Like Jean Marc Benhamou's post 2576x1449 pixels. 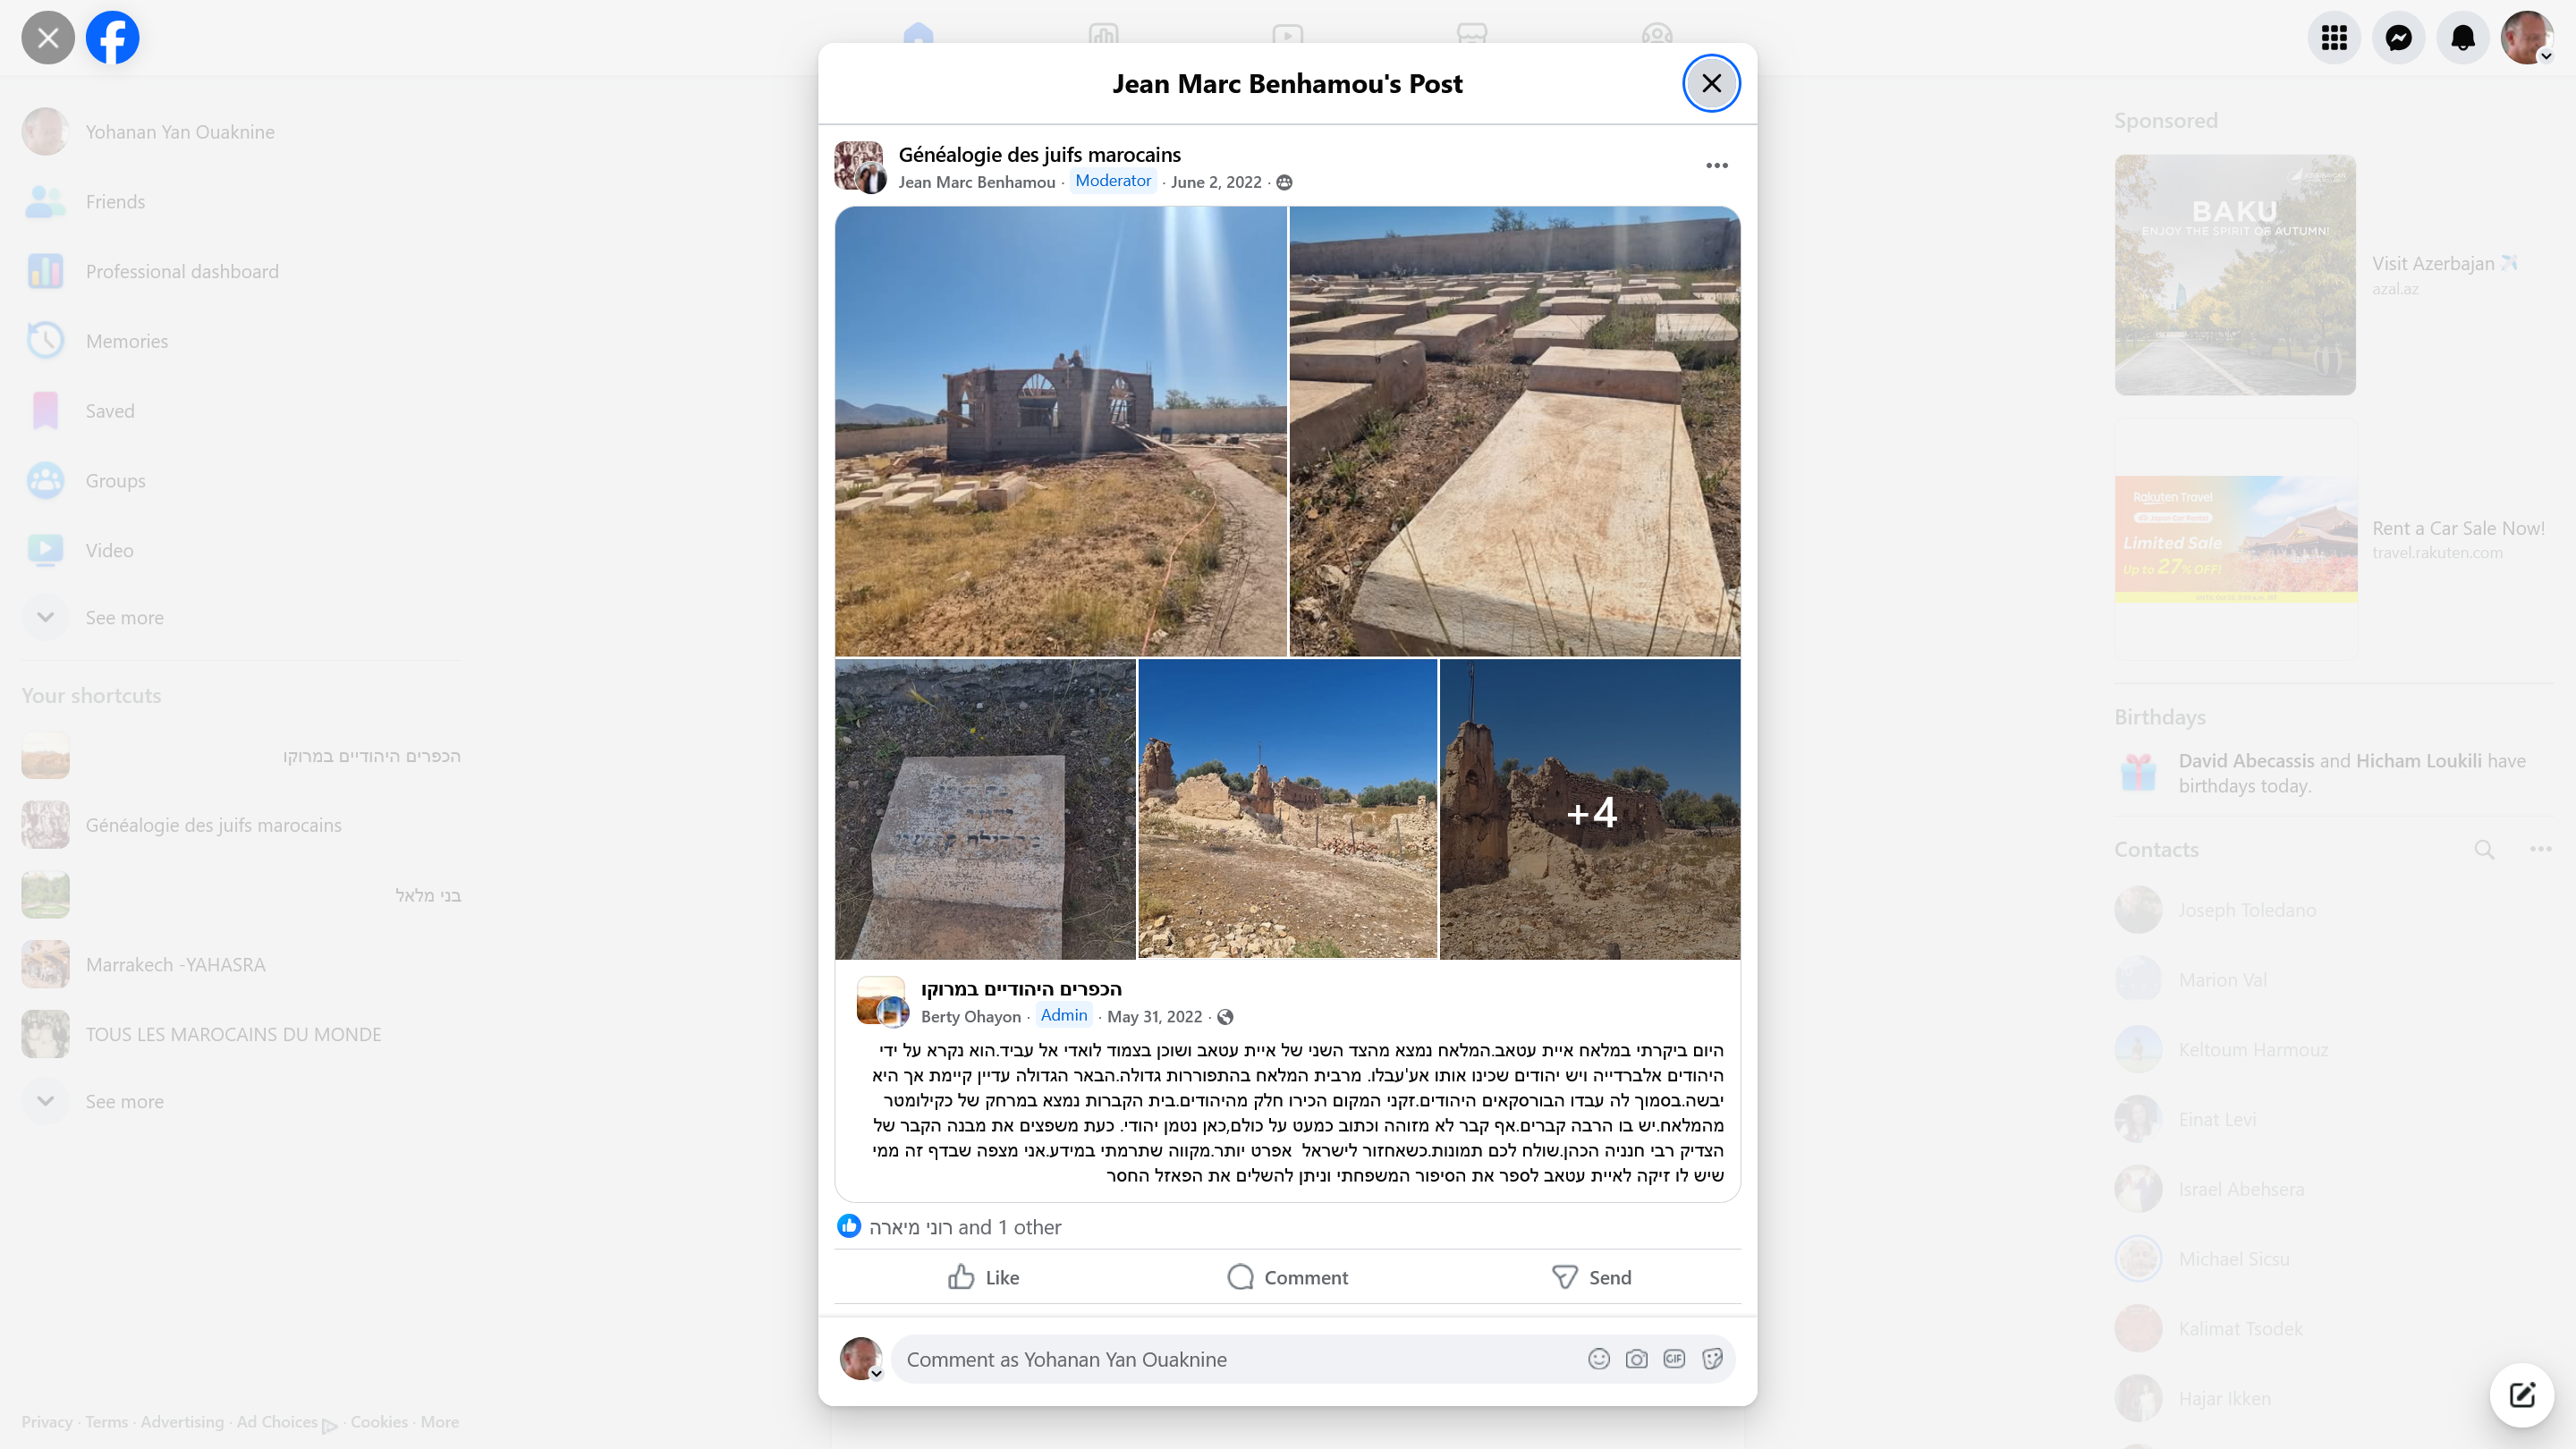(x=981, y=1277)
